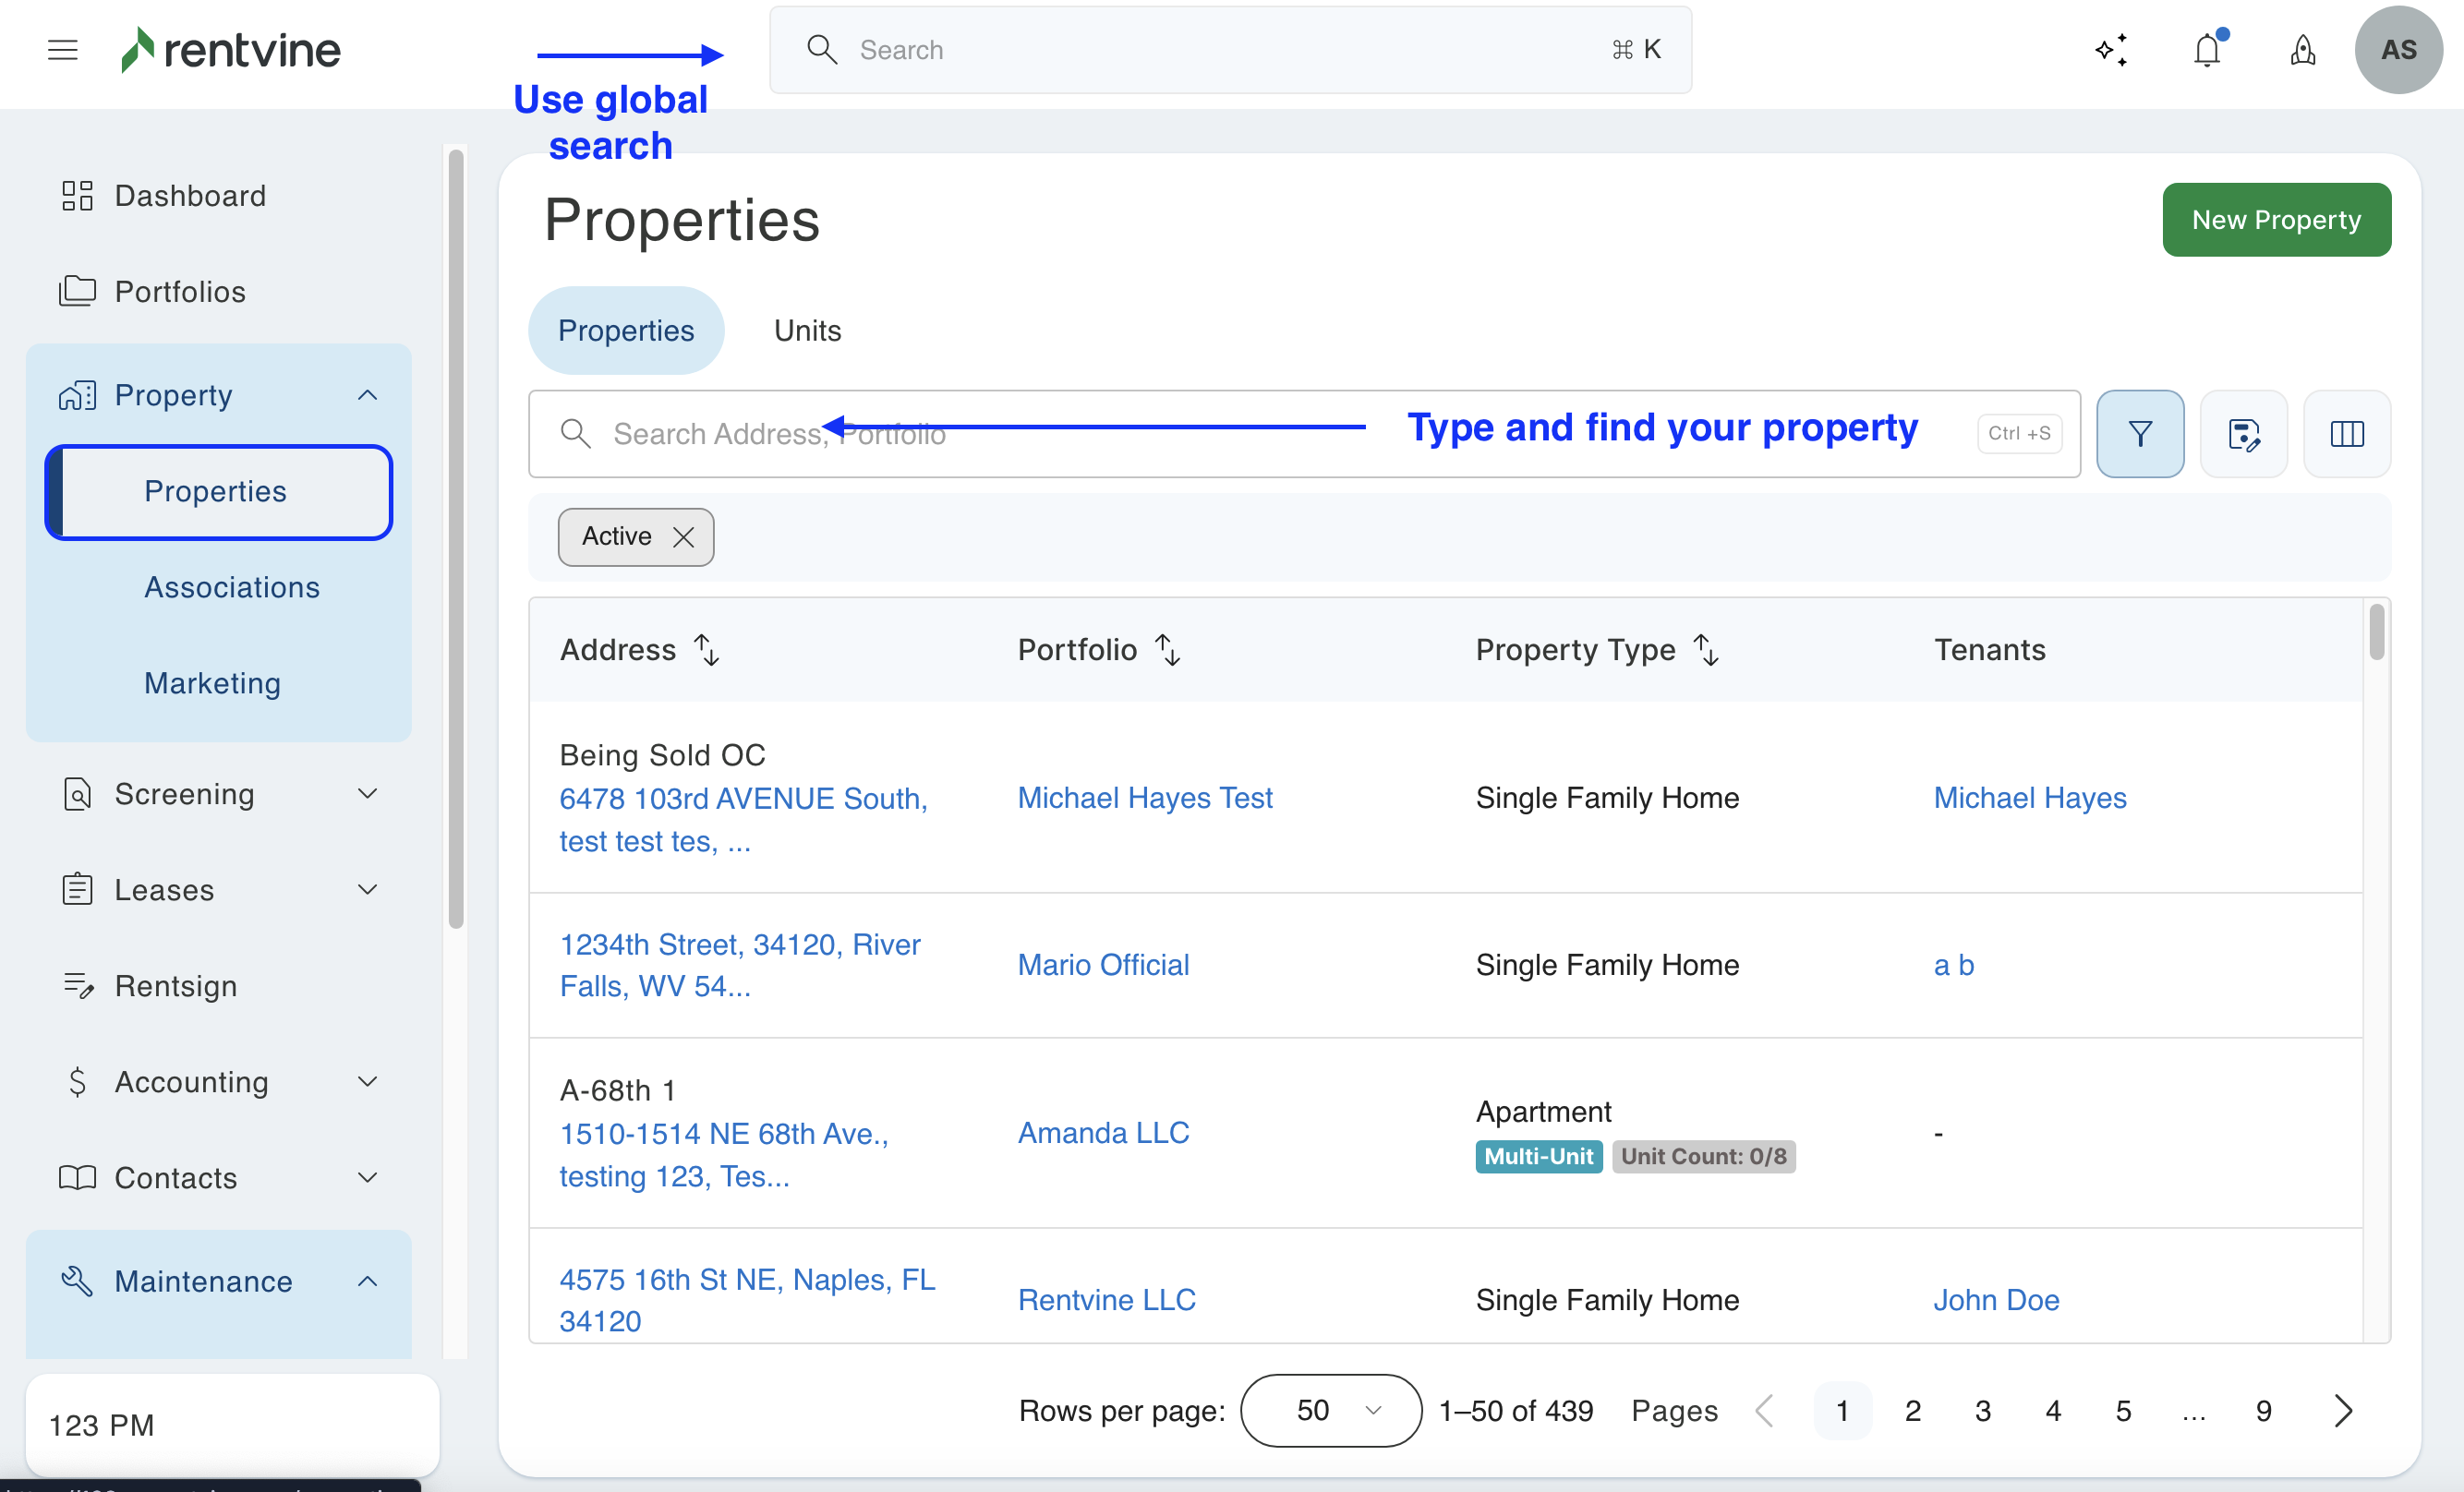Click the AI sparkle icon in header
This screenshot has height=1492, width=2464.
click(x=2111, y=50)
